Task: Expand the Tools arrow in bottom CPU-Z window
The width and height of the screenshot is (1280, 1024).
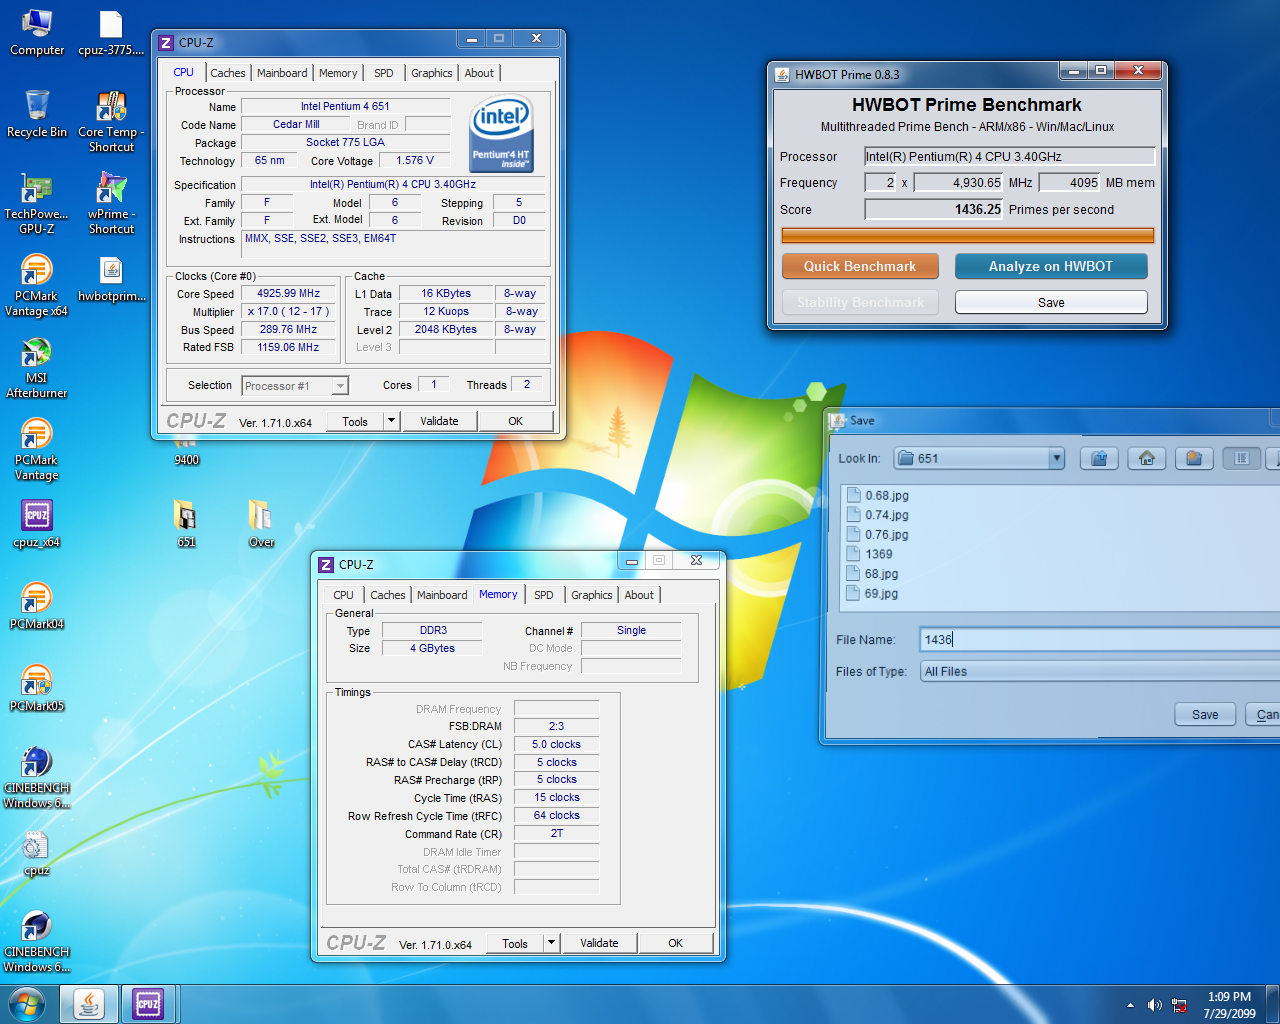Action: pos(551,943)
